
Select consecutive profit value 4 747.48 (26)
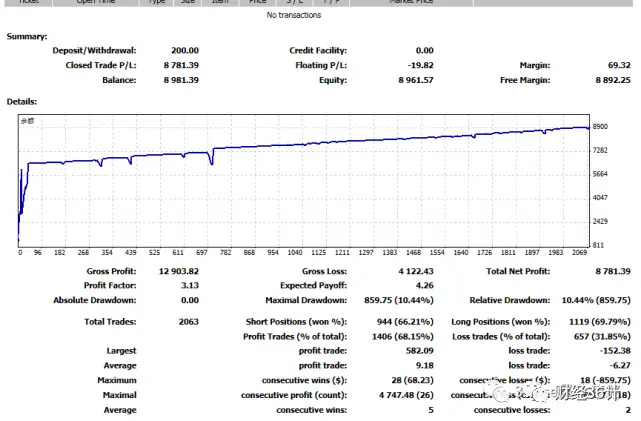coord(406,395)
